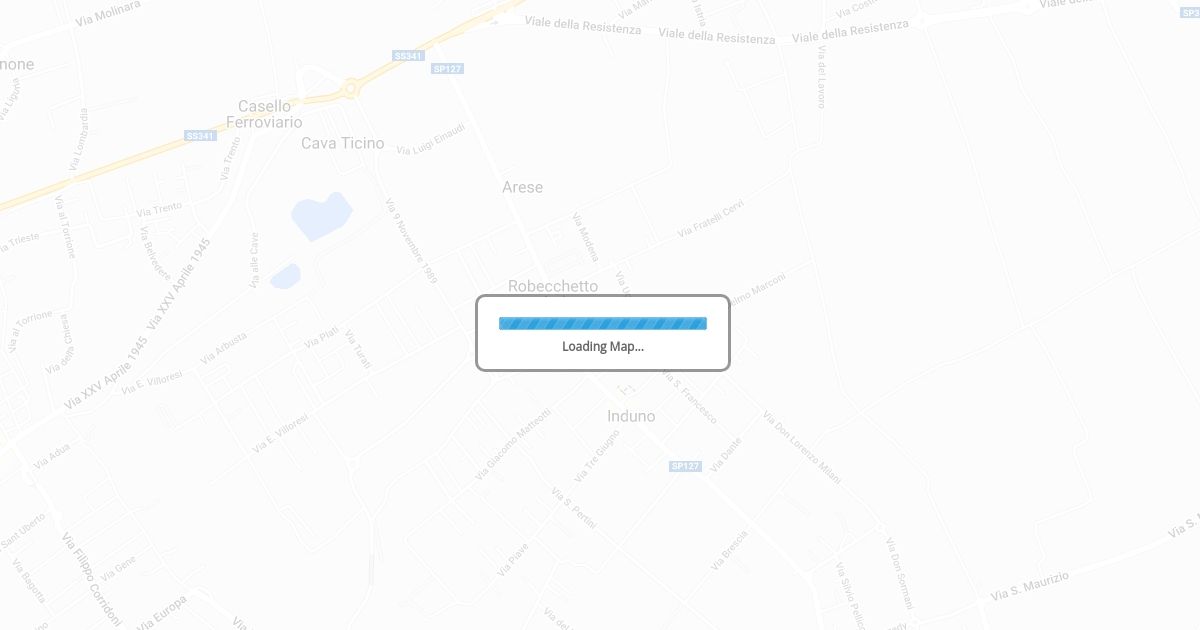
Task: Click the Cava Ticino label
Action: (343, 143)
